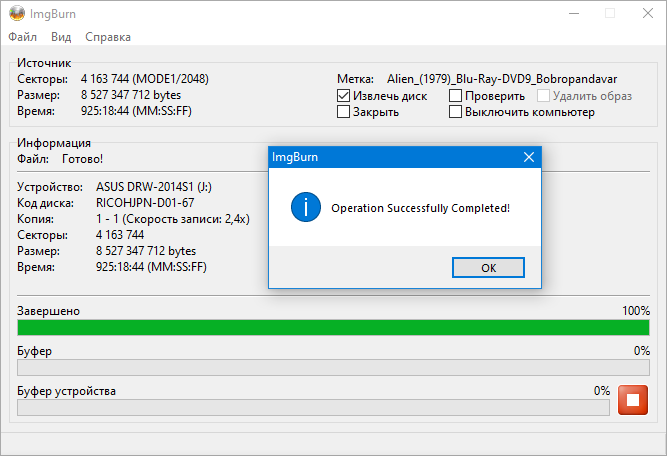Click the green Завершено progress bar
The height and width of the screenshot is (456, 667).
(x=333, y=328)
